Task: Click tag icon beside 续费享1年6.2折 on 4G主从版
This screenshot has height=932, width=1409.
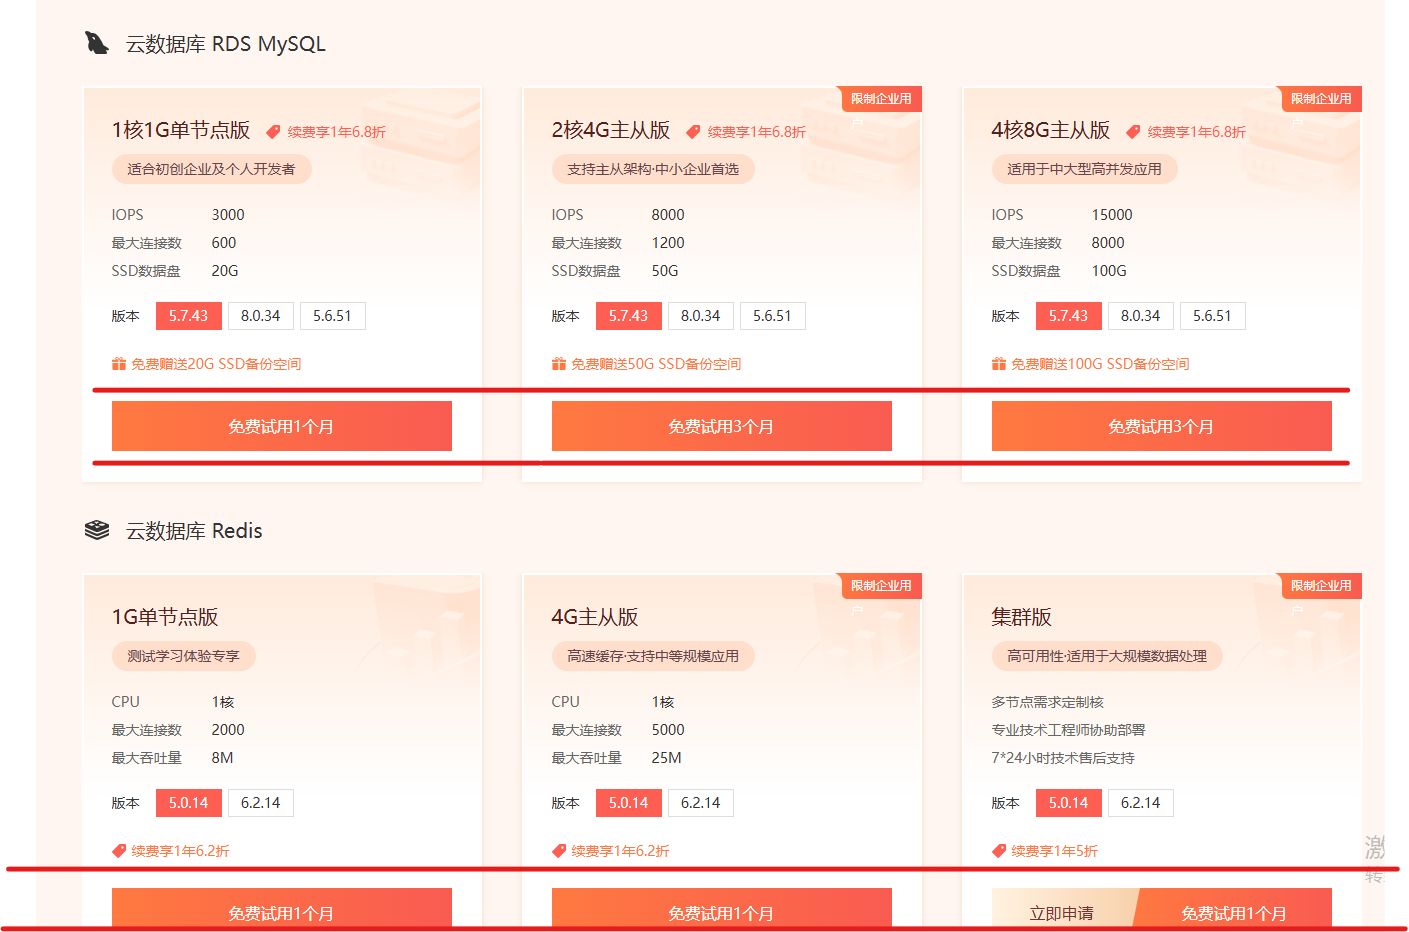Action: (x=559, y=851)
